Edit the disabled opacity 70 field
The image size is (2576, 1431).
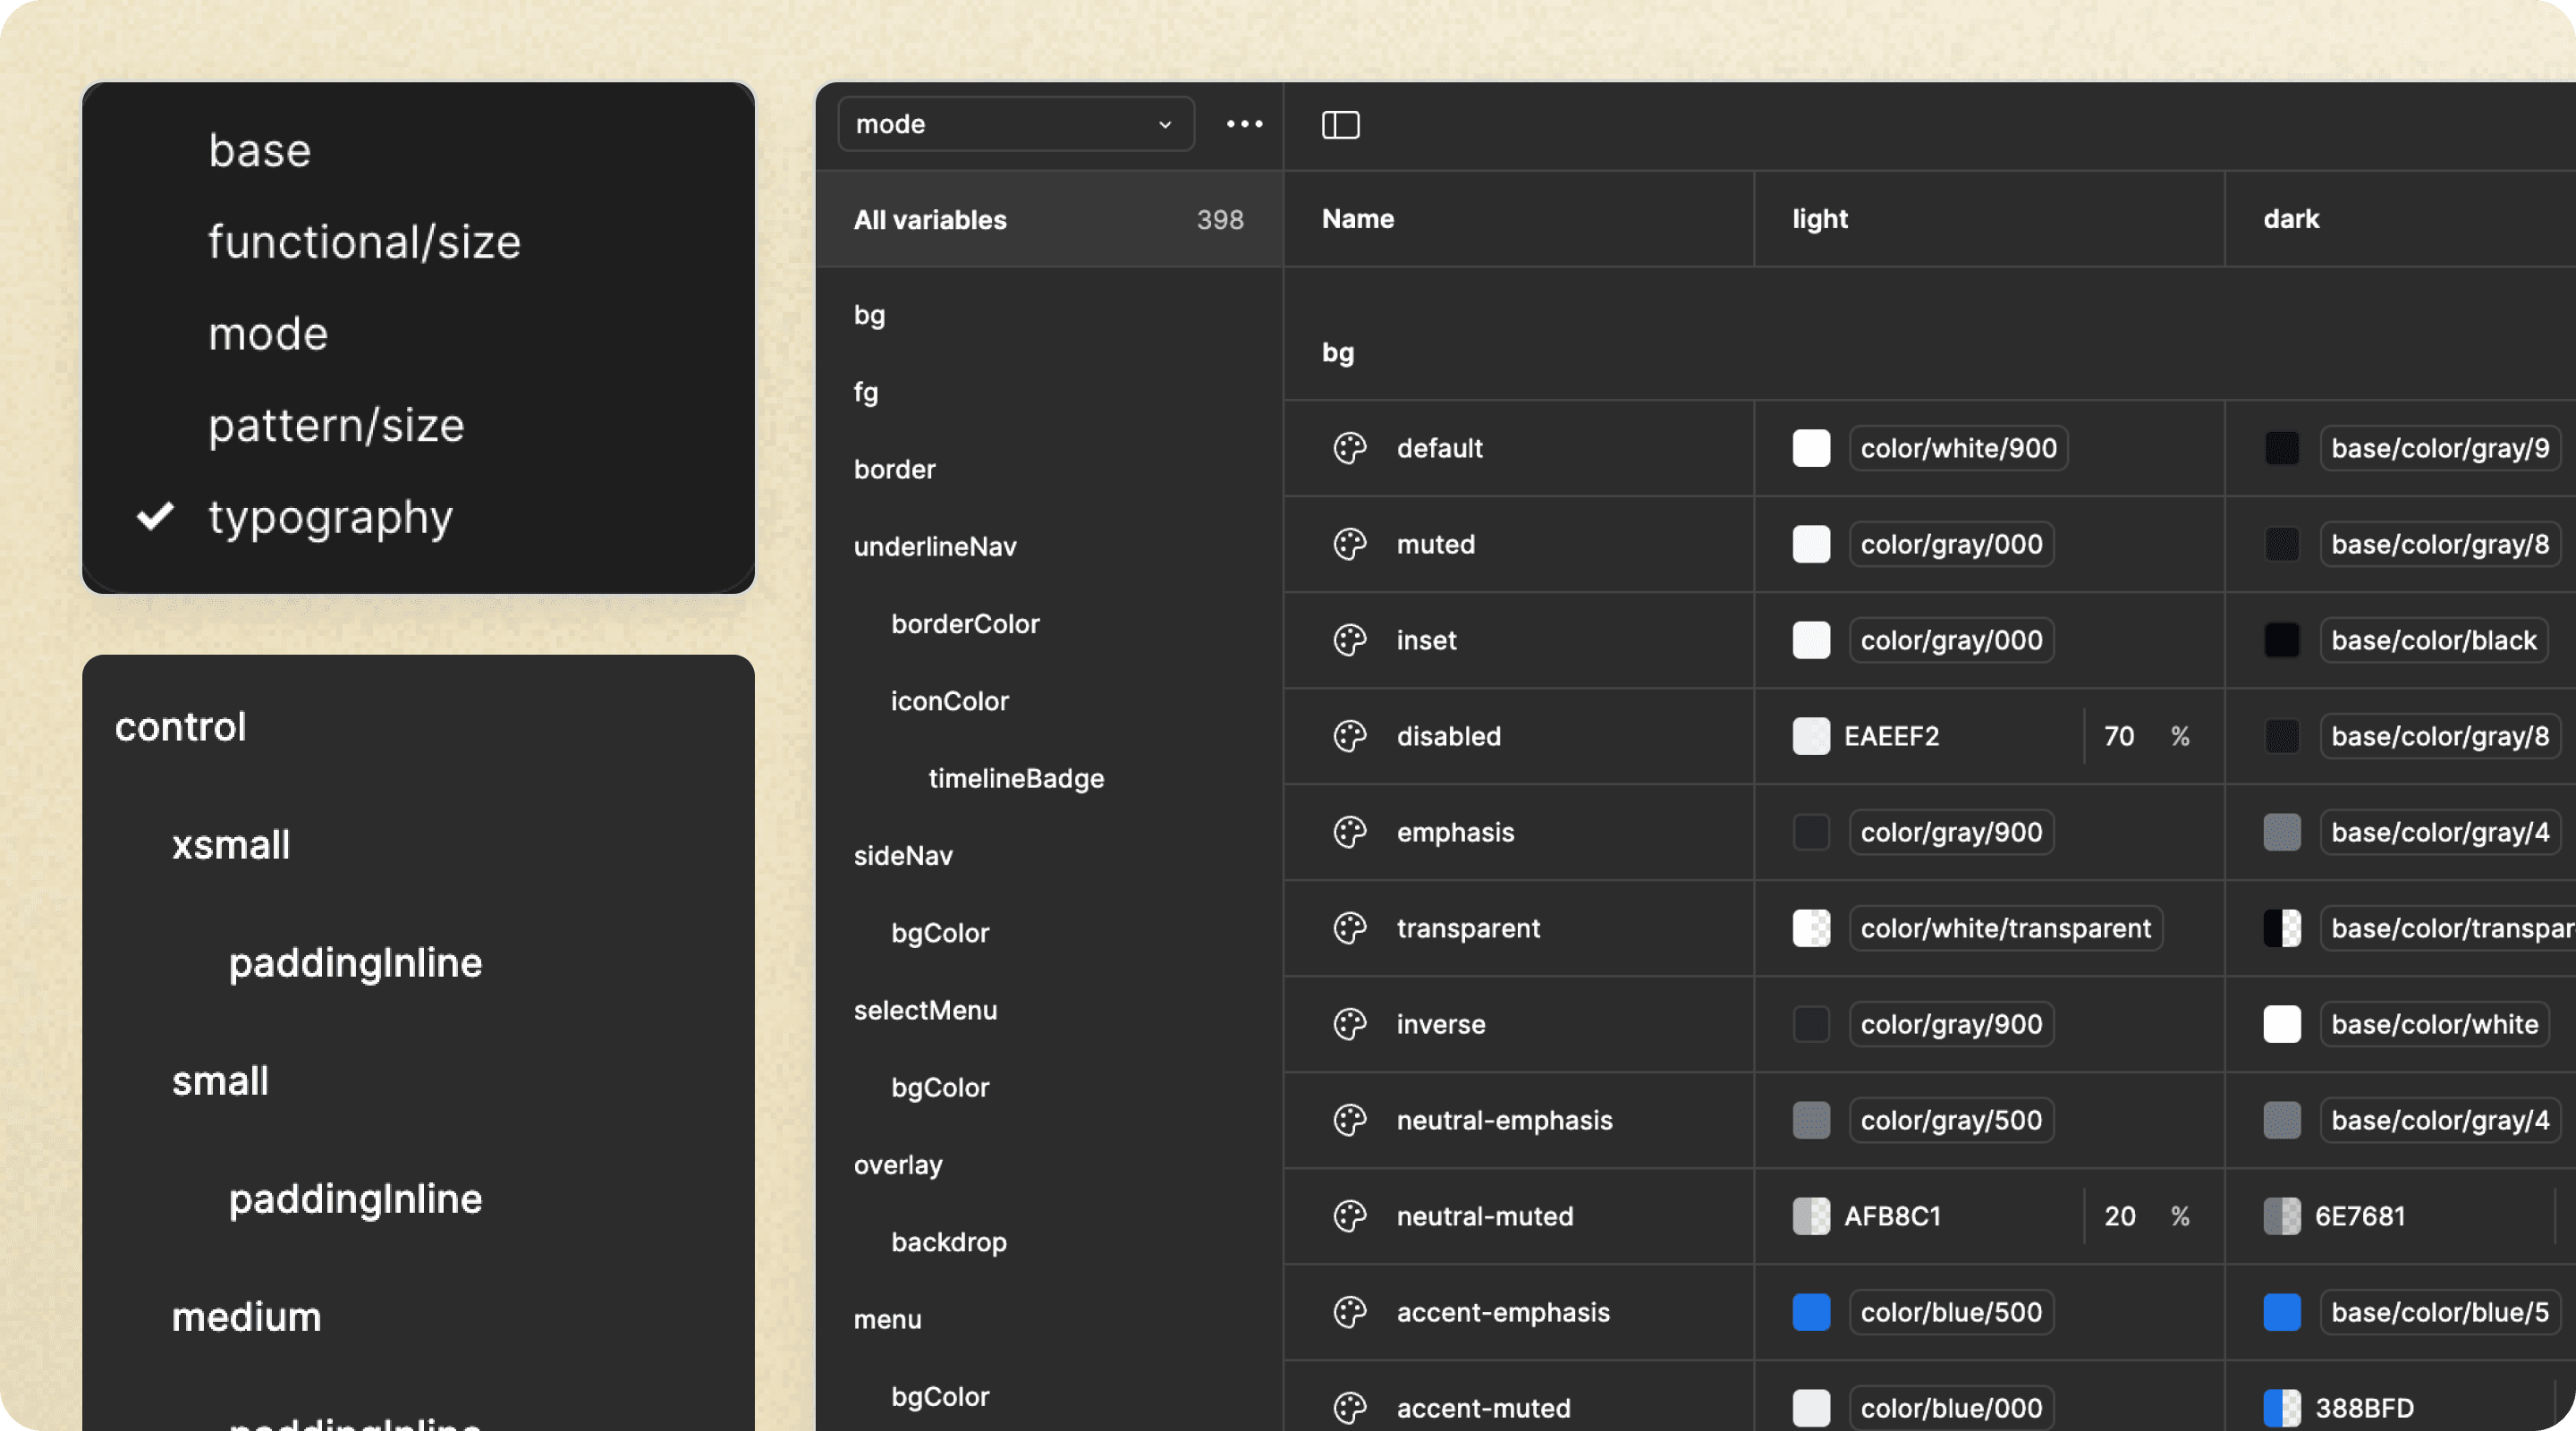[x=2118, y=736]
